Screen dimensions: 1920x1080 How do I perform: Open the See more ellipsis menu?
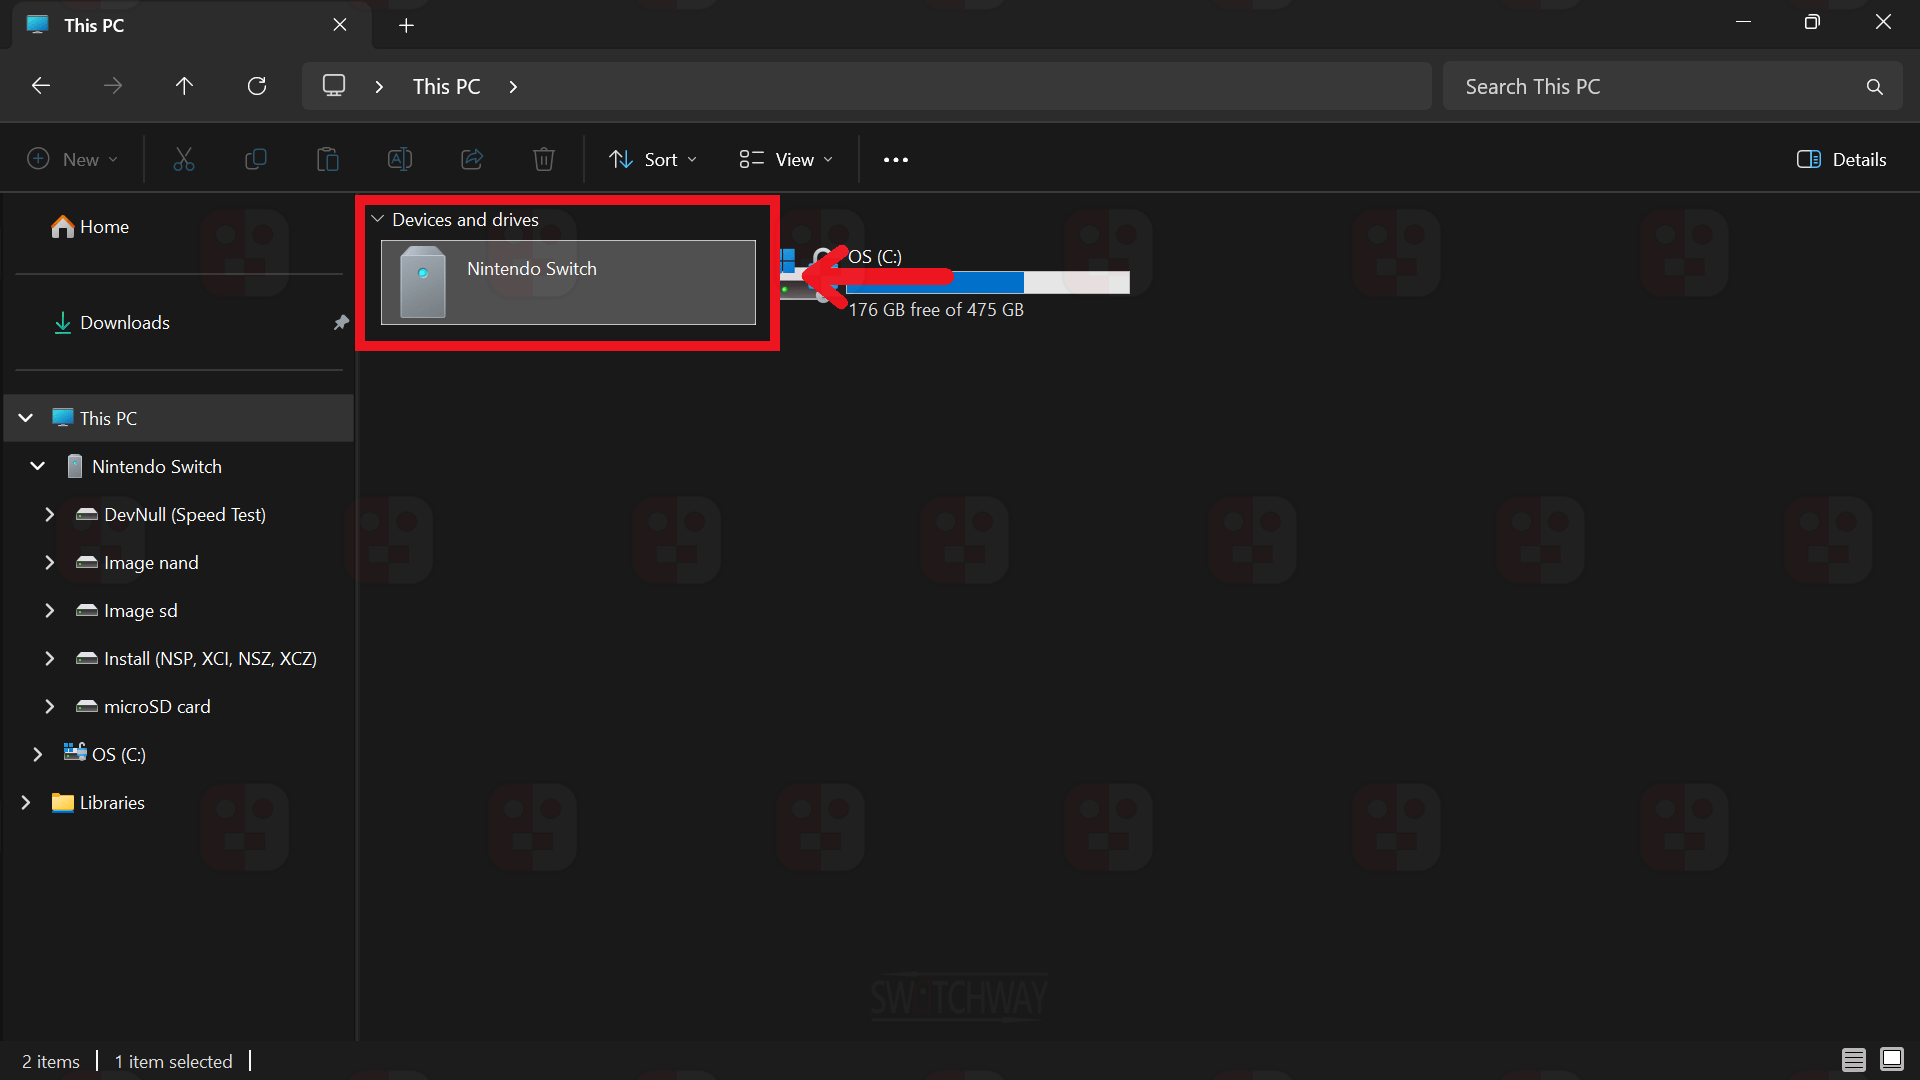pos(895,159)
